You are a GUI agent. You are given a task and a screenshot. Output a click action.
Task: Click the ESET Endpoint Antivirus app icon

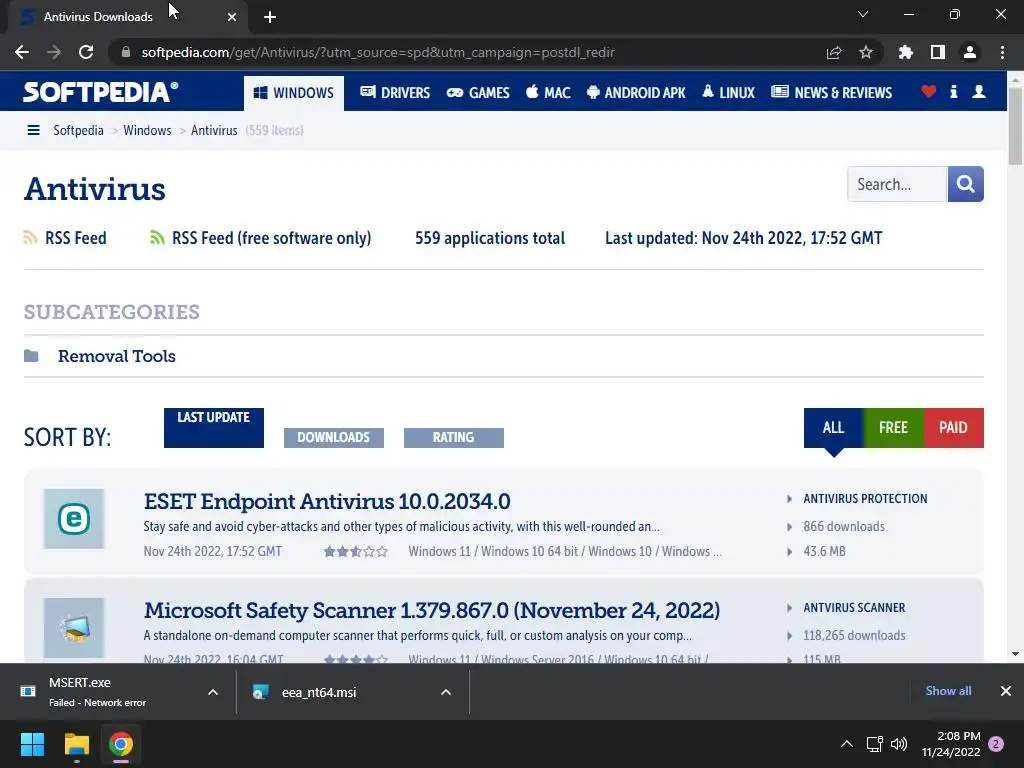click(x=74, y=519)
